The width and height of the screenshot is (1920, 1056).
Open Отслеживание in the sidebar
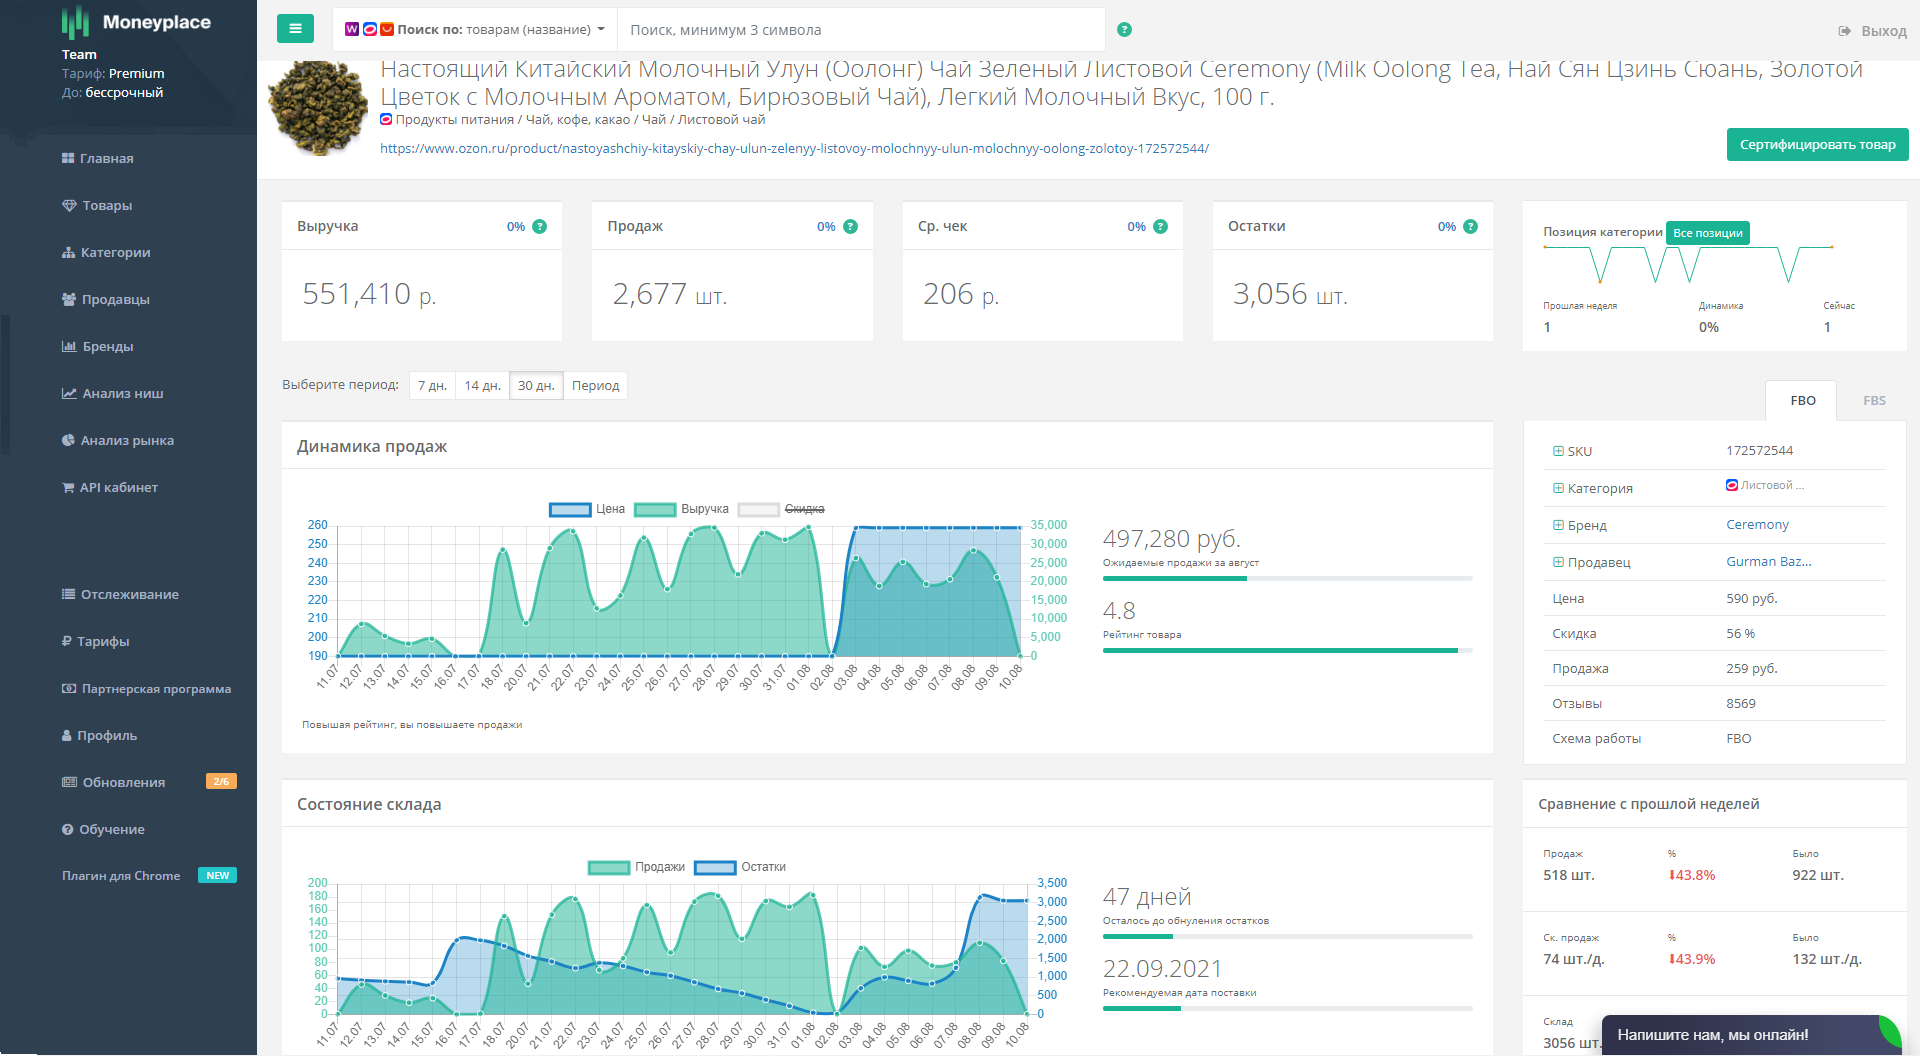coord(129,595)
